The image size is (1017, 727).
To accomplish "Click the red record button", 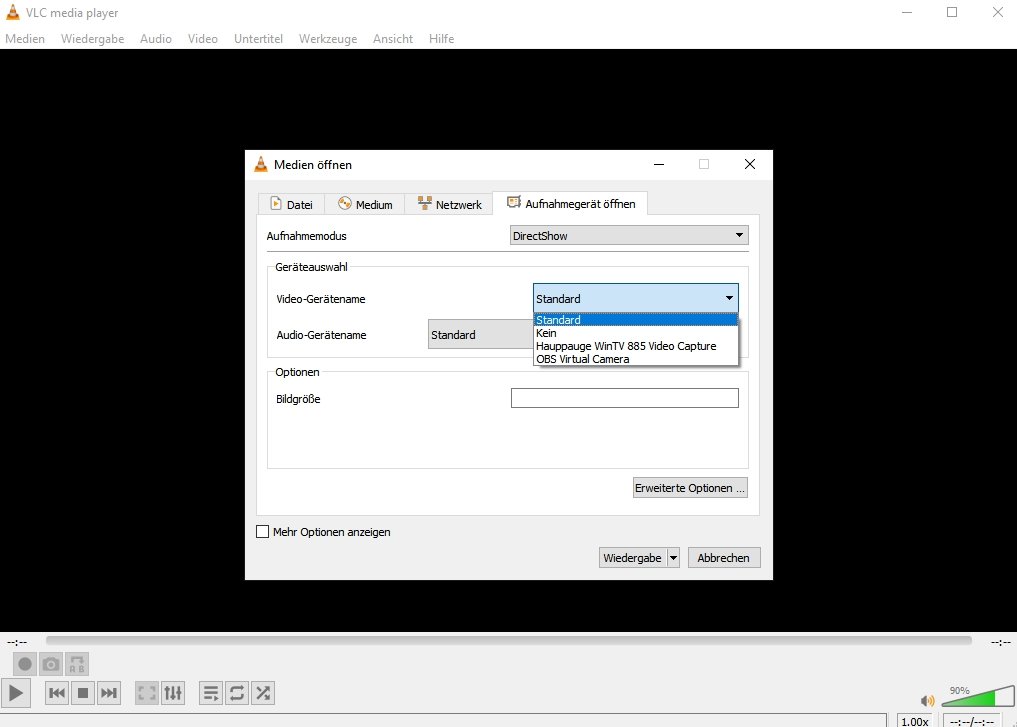I will coord(25,664).
